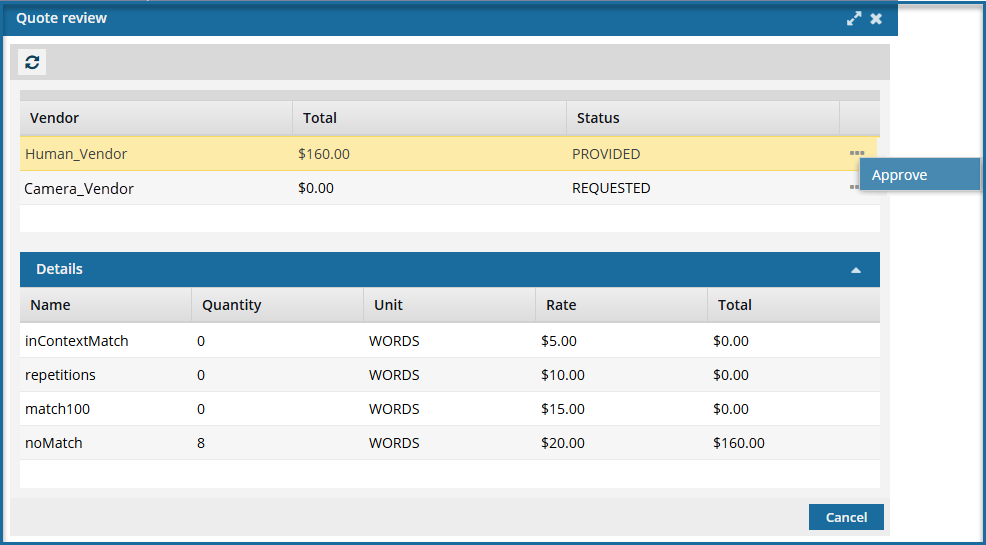Viewport: 986px width, 545px height.
Task: Click the Details panel header title
Action: pyautogui.click(x=60, y=269)
